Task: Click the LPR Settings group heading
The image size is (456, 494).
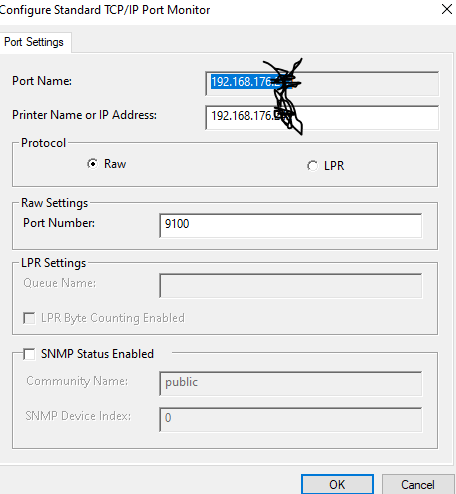Action: point(53,263)
